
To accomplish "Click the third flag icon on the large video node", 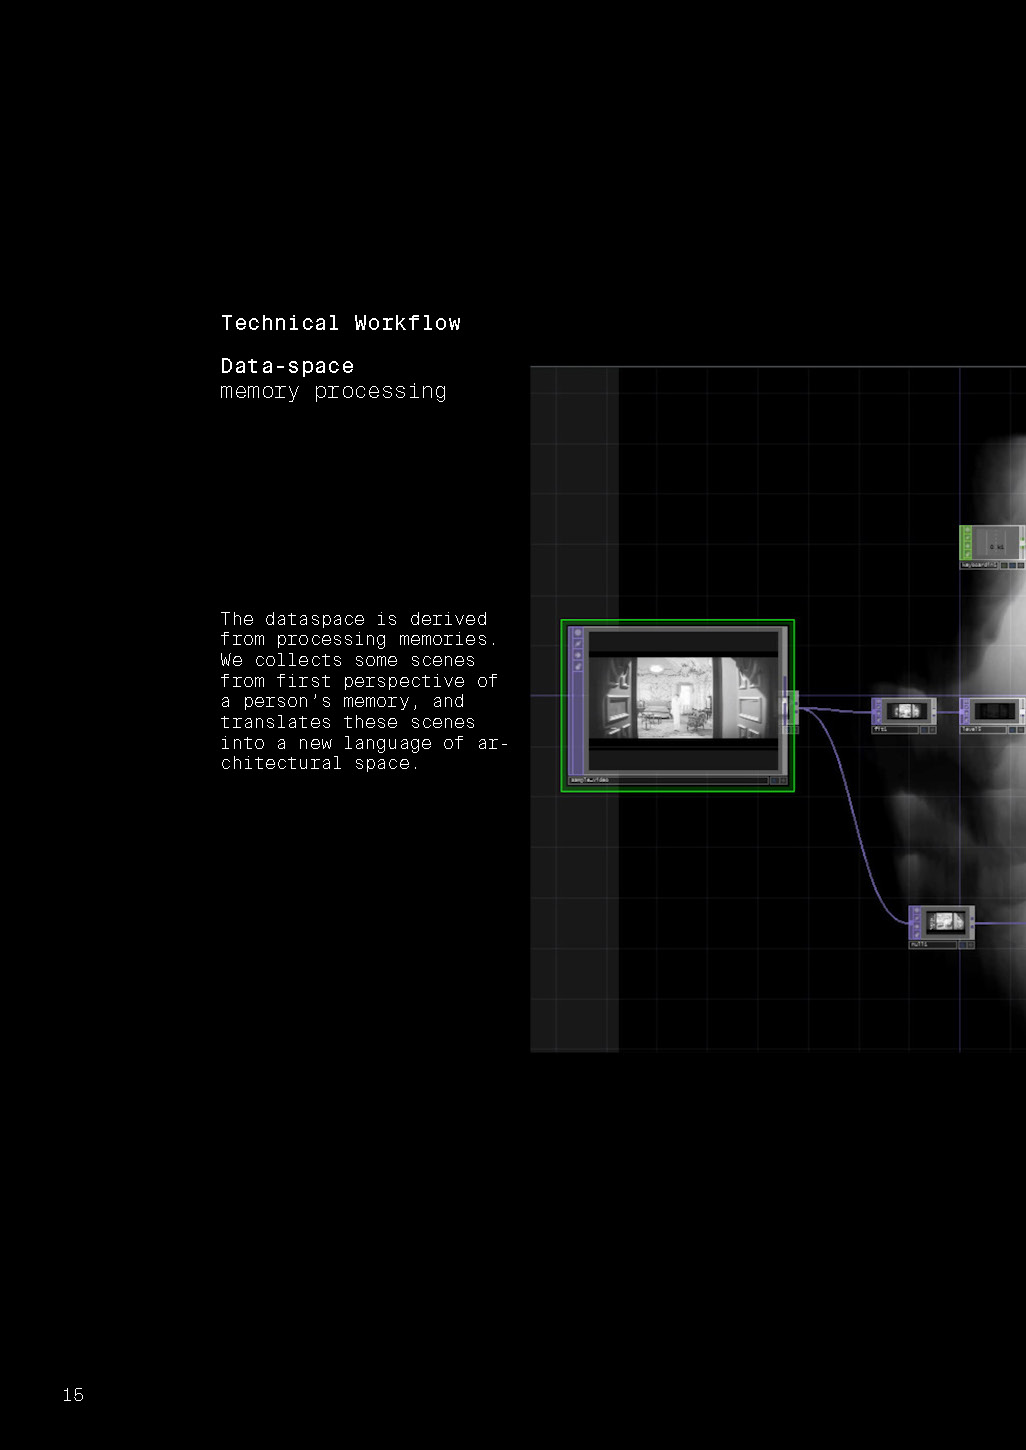I will point(577,655).
